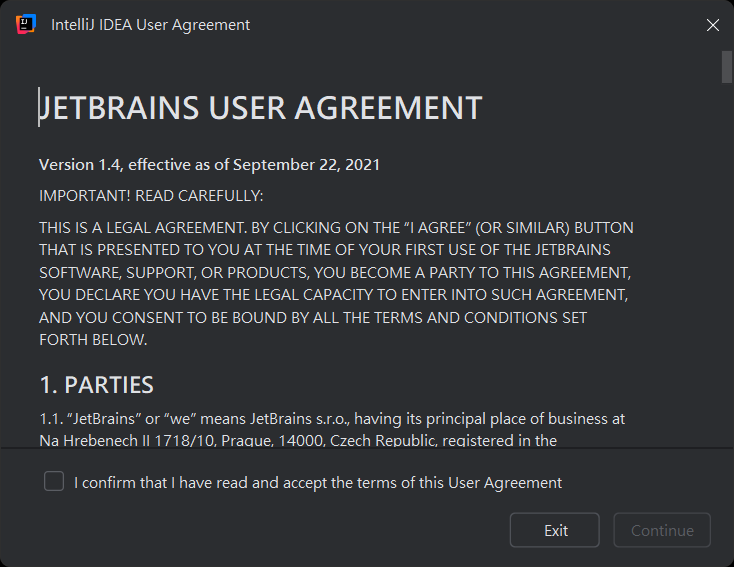Viewport: 734px width, 567px height.
Task: Click the IMPORTANT! READ CAREFULLY line
Action: pyautogui.click(x=151, y=196)
